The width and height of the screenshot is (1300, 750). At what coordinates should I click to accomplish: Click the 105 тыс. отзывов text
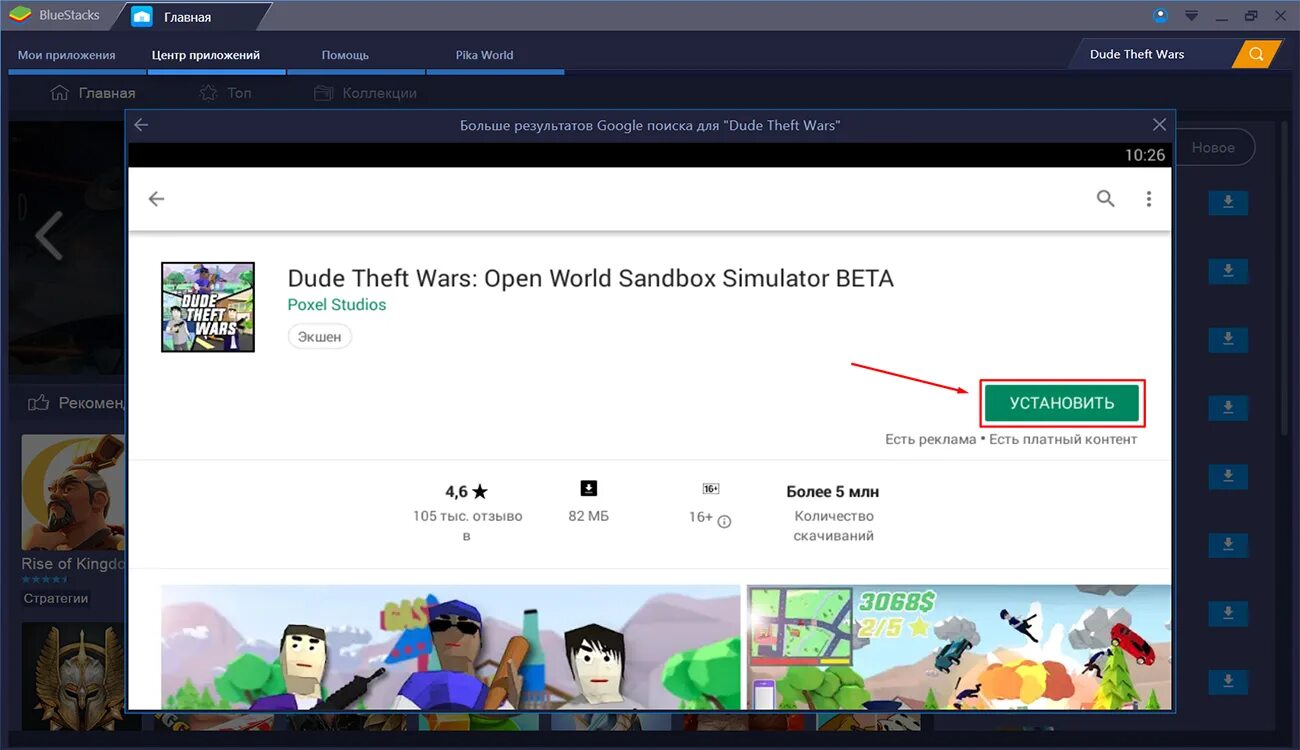467,526
